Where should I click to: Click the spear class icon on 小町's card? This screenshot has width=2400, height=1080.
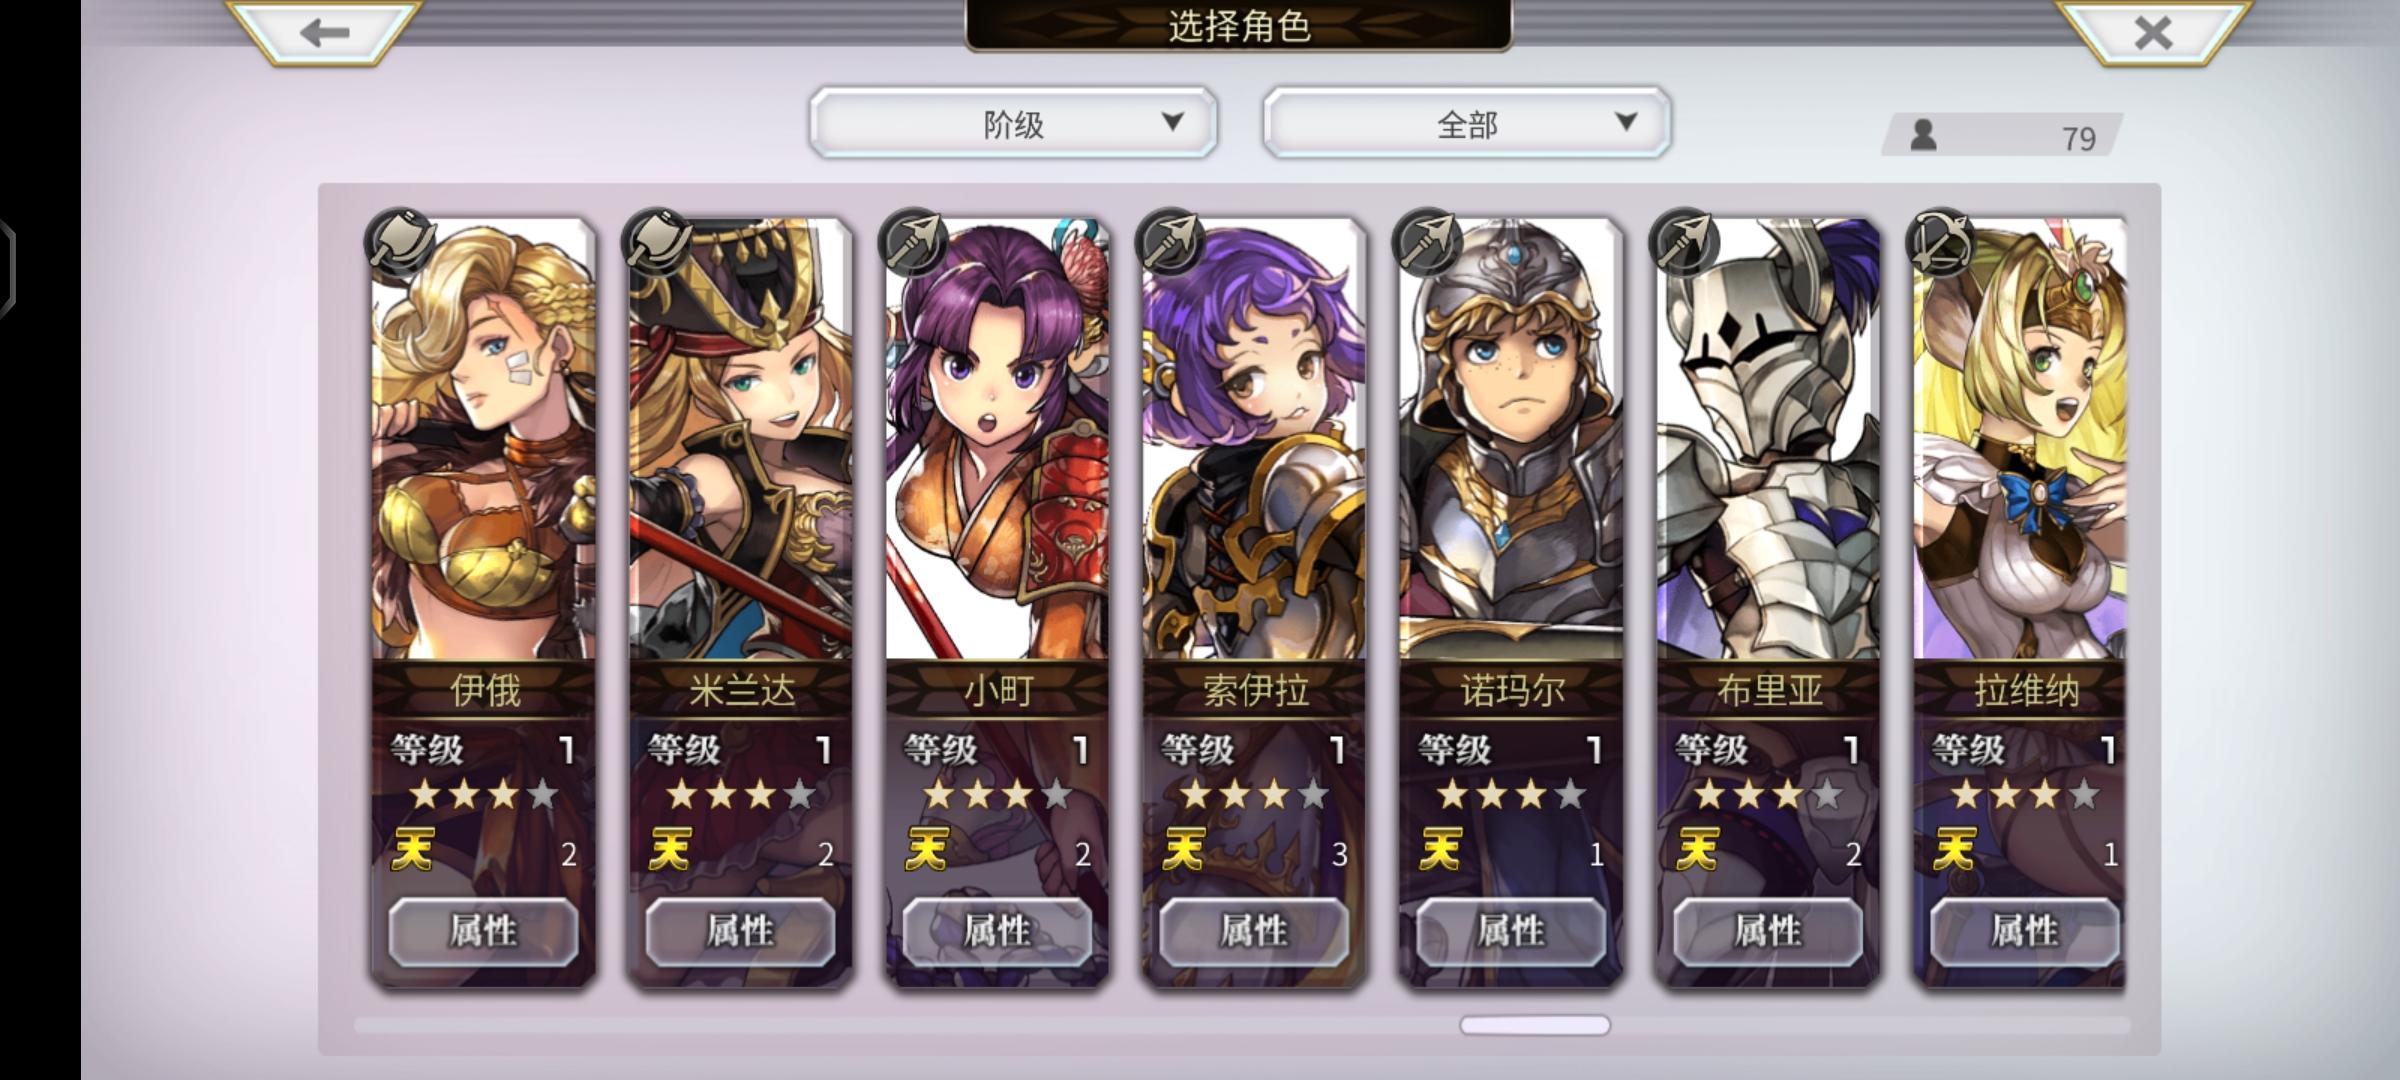coord(914,242)
